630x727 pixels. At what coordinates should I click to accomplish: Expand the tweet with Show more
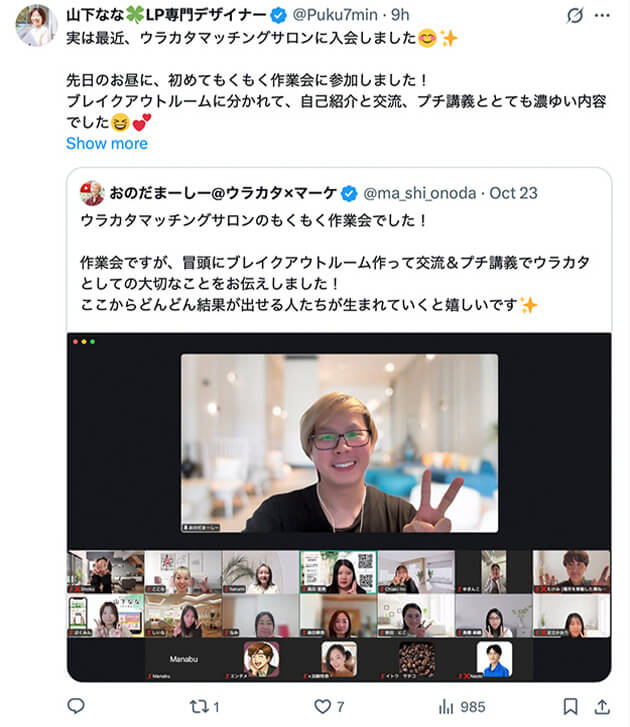pyautogui.click(x=107, y=143)
